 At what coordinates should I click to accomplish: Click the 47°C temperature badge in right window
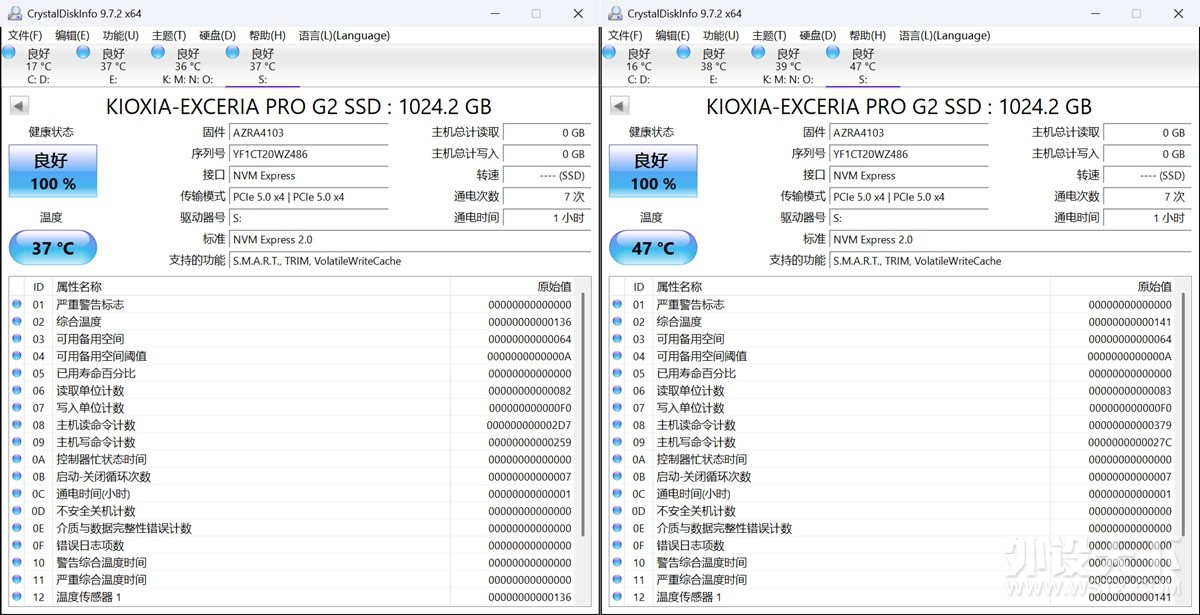tap(652, 247)
